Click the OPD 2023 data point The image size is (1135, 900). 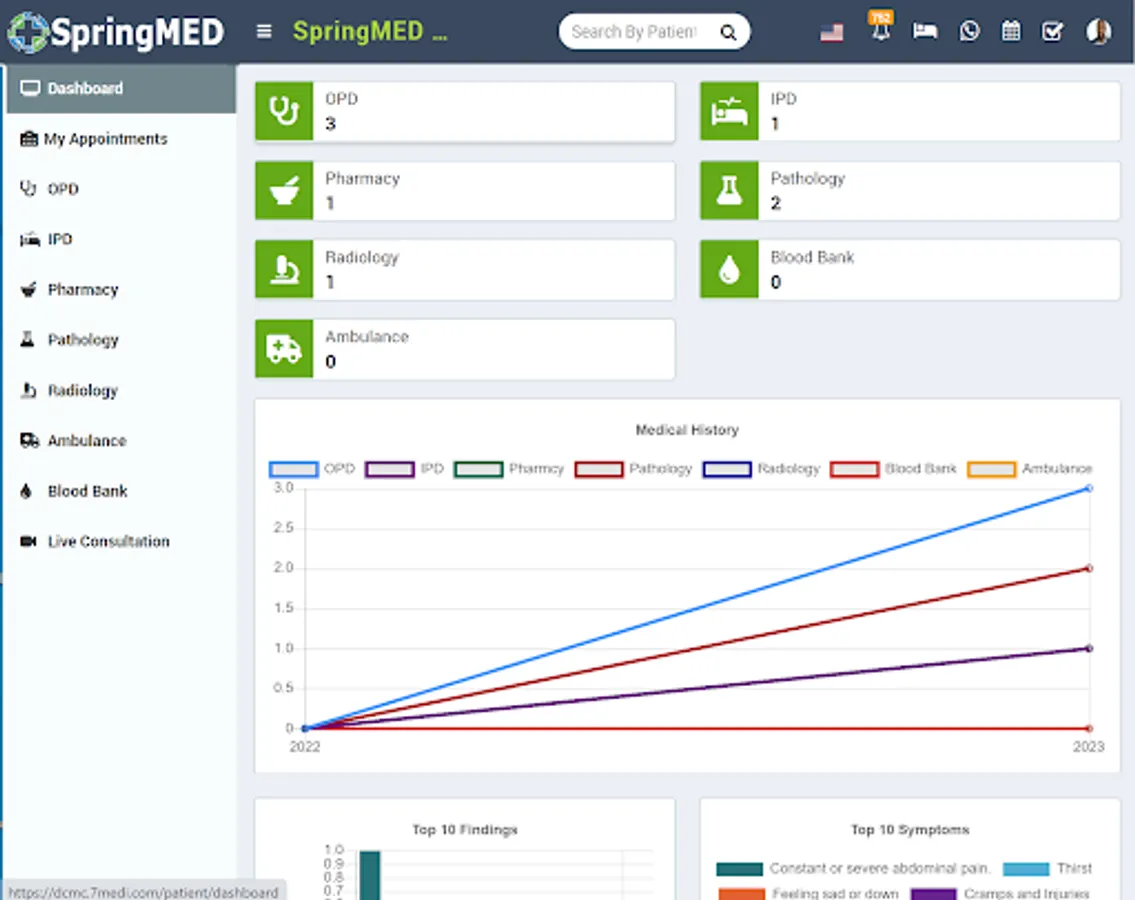tap(1089, 489)
